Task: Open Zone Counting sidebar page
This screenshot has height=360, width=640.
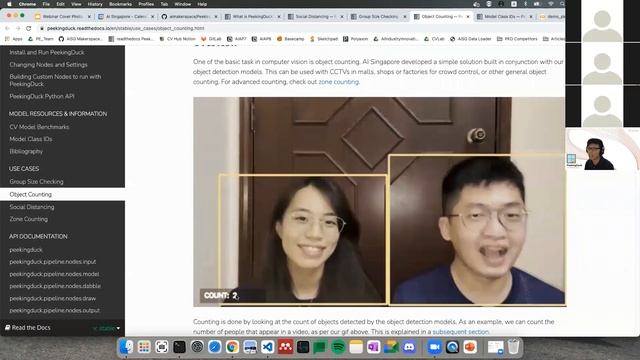Action: click(x=29, y=219)
